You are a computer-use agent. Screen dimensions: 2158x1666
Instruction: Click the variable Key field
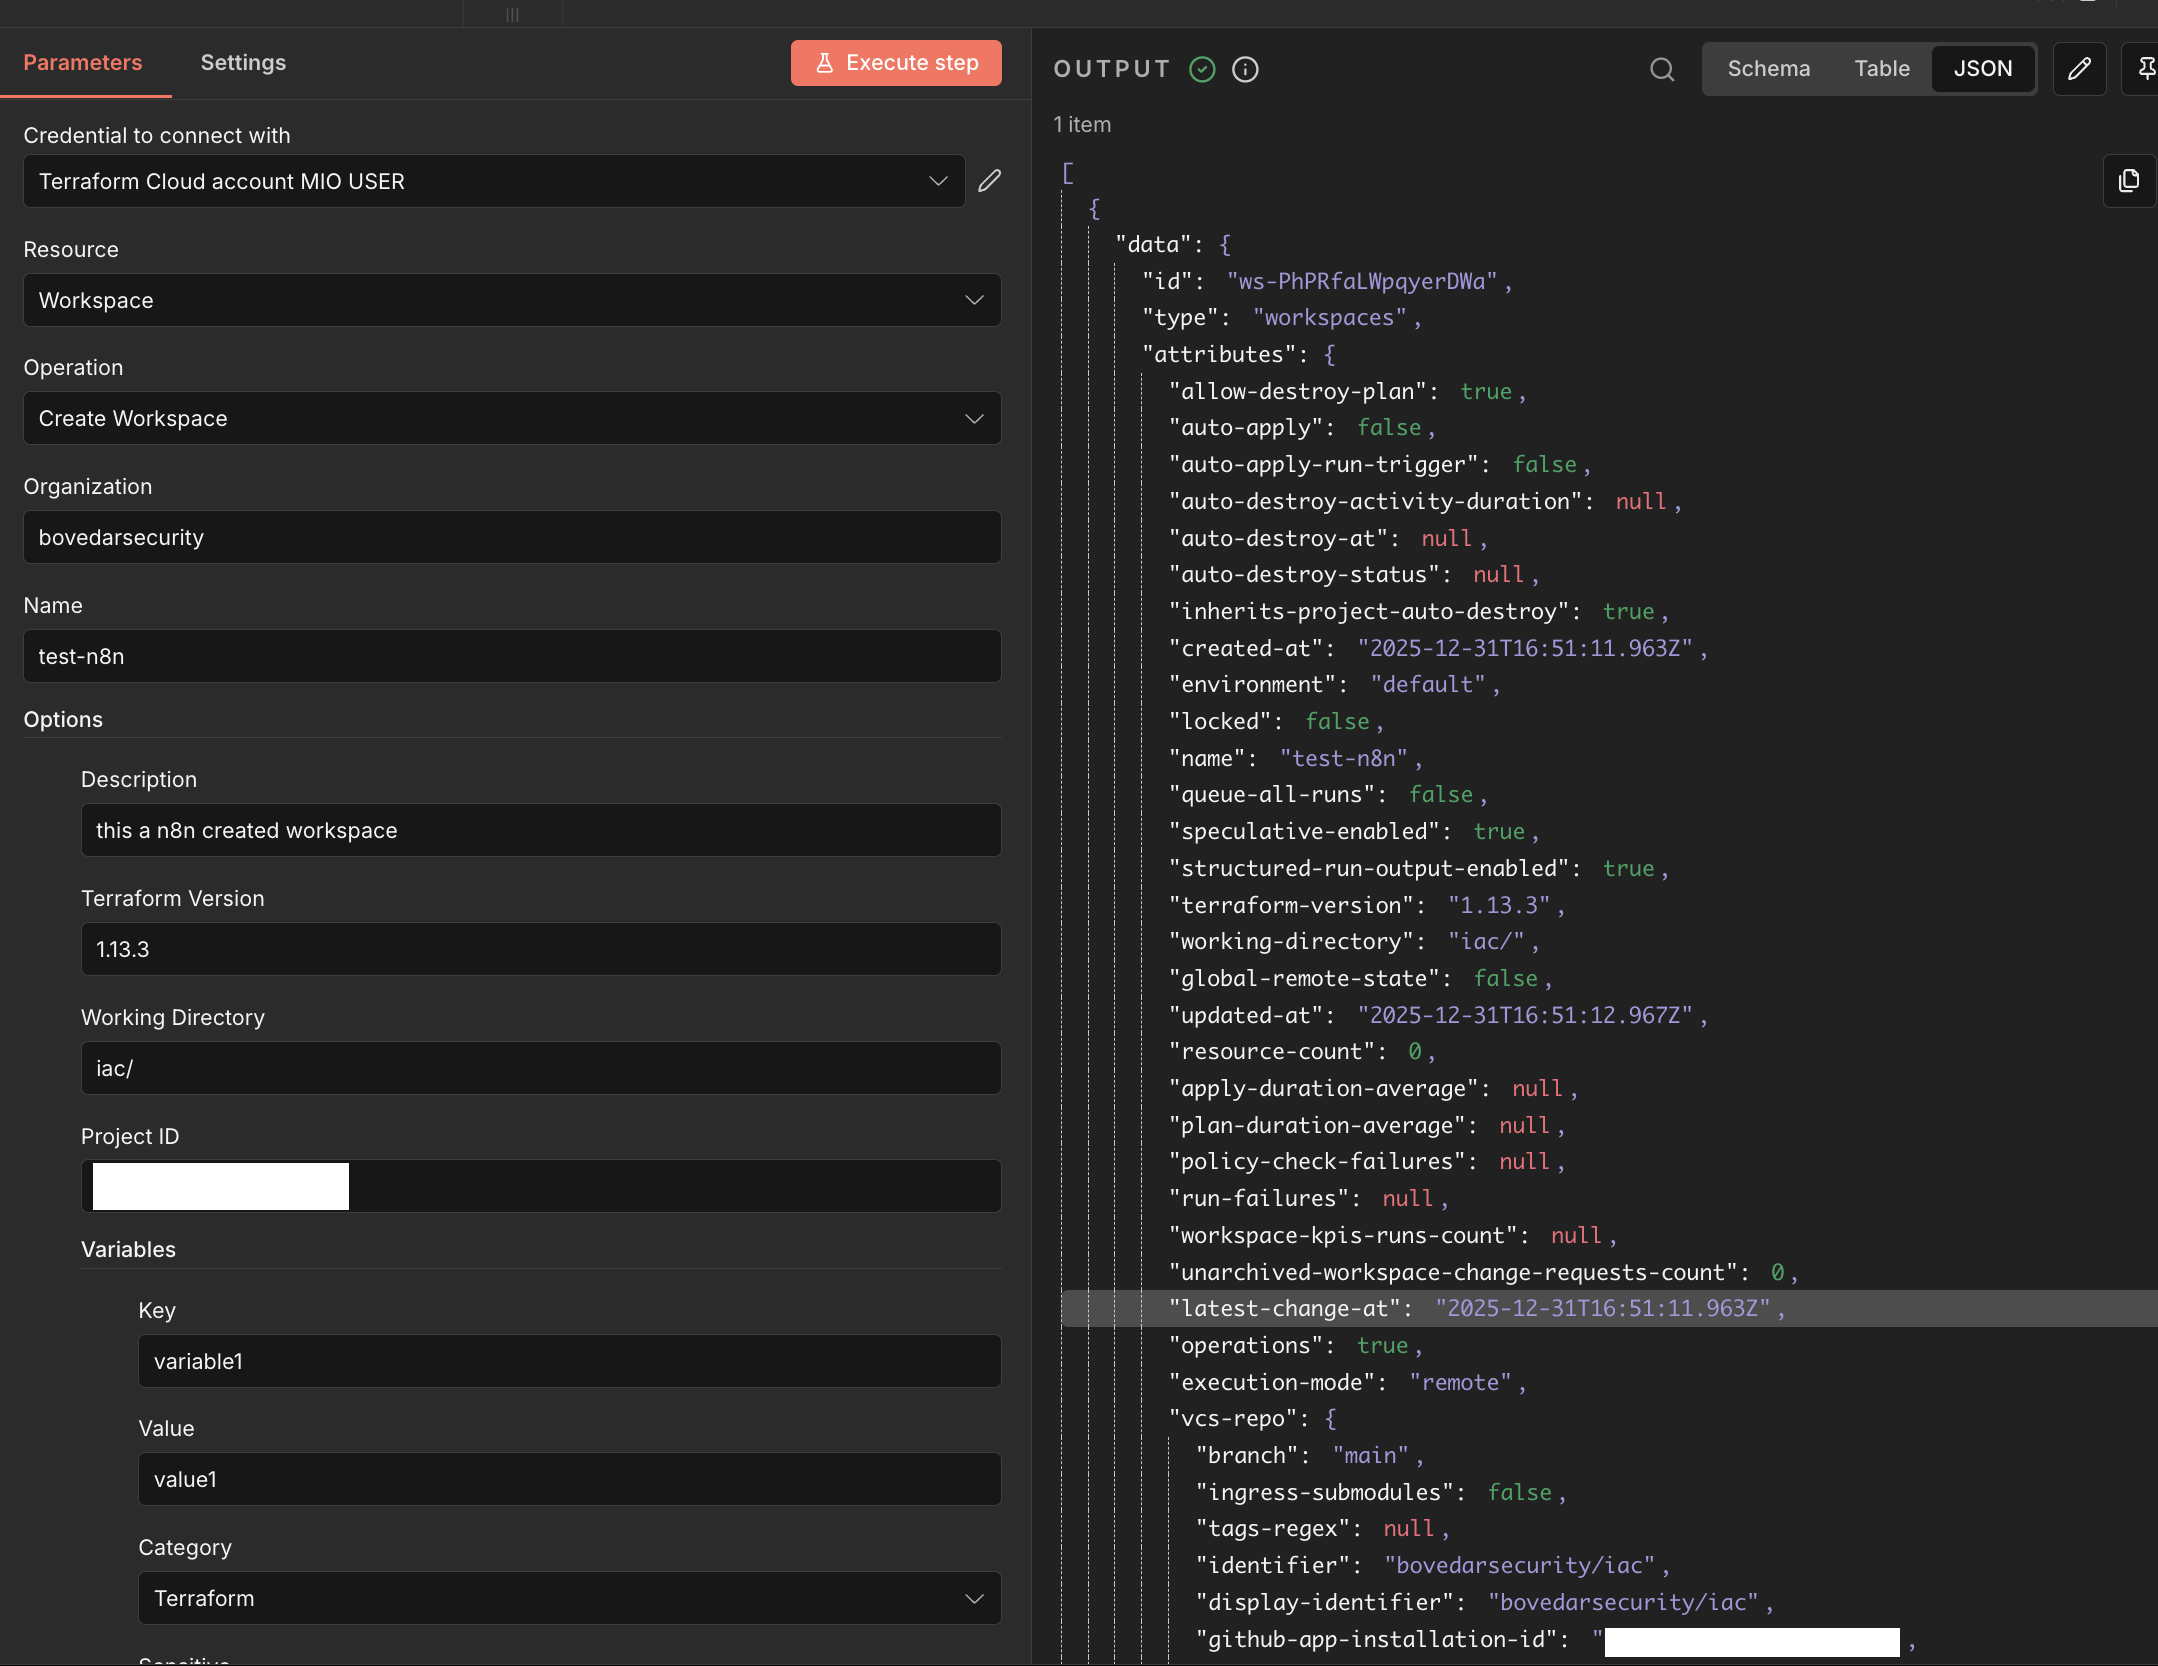click(569, 1361)
